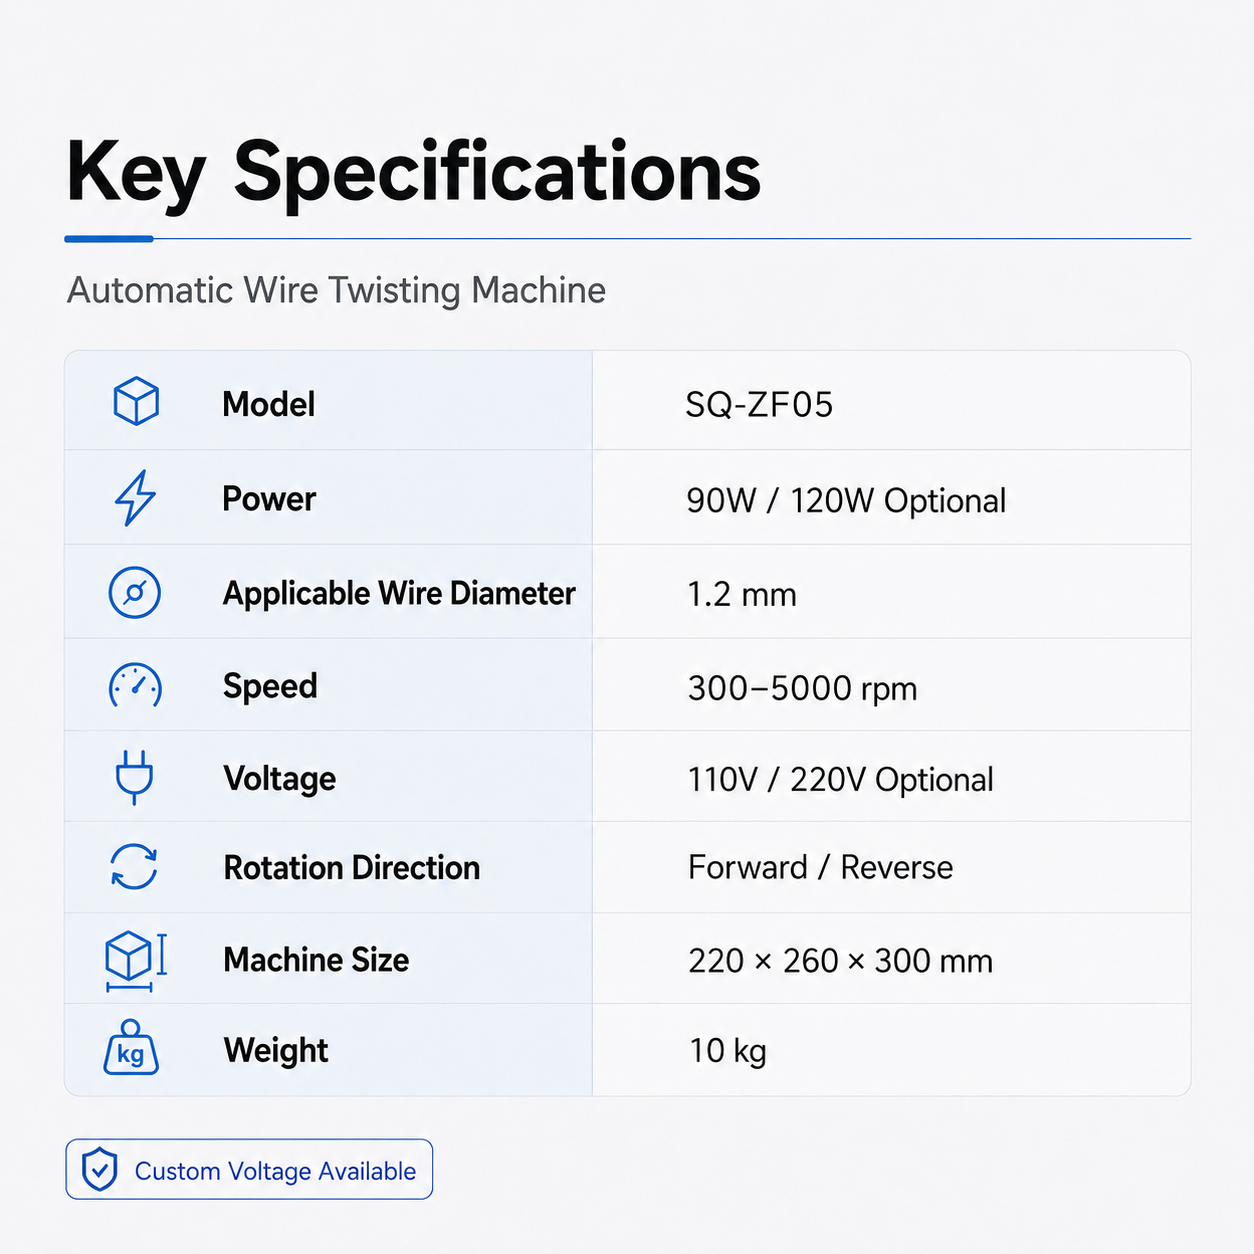Select the SQ-ZF05 model value
This screenshot has width=1254, height=1254.
click(x=759, y=405)
